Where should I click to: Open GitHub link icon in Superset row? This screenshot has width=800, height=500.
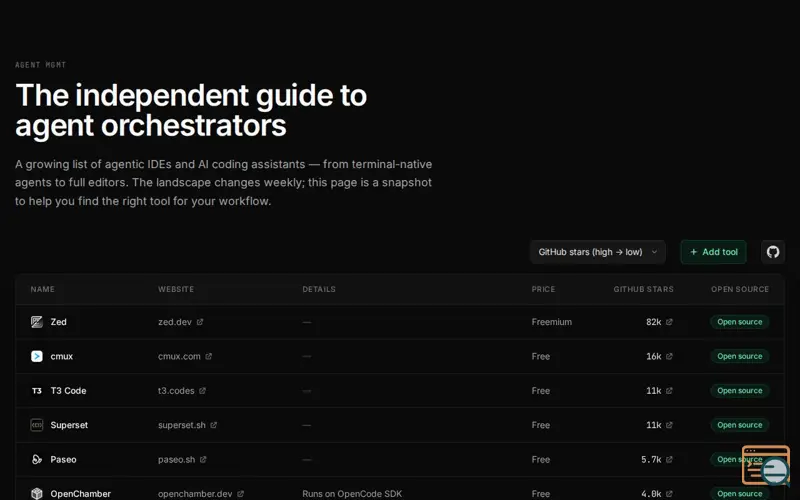(x=669, y=425)
